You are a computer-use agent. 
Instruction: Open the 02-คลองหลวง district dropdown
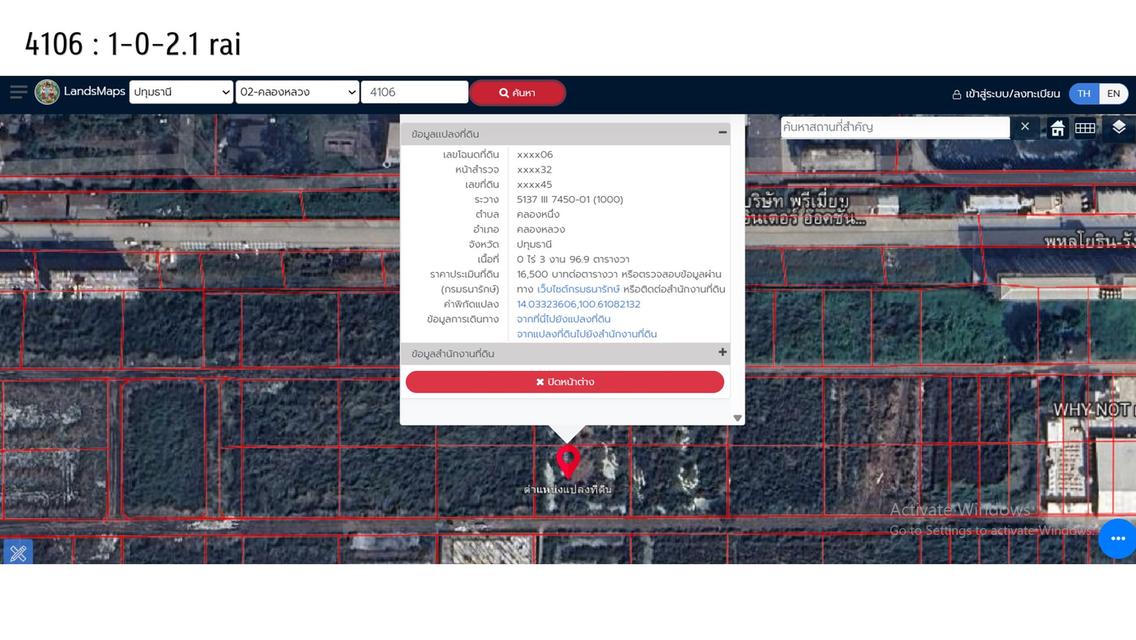point(297,92)
